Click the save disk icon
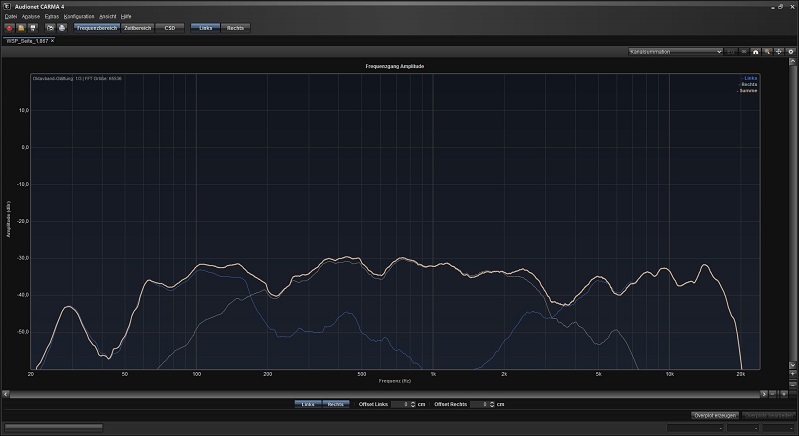Screen dimensions: 799x436 tap(35, 28)
